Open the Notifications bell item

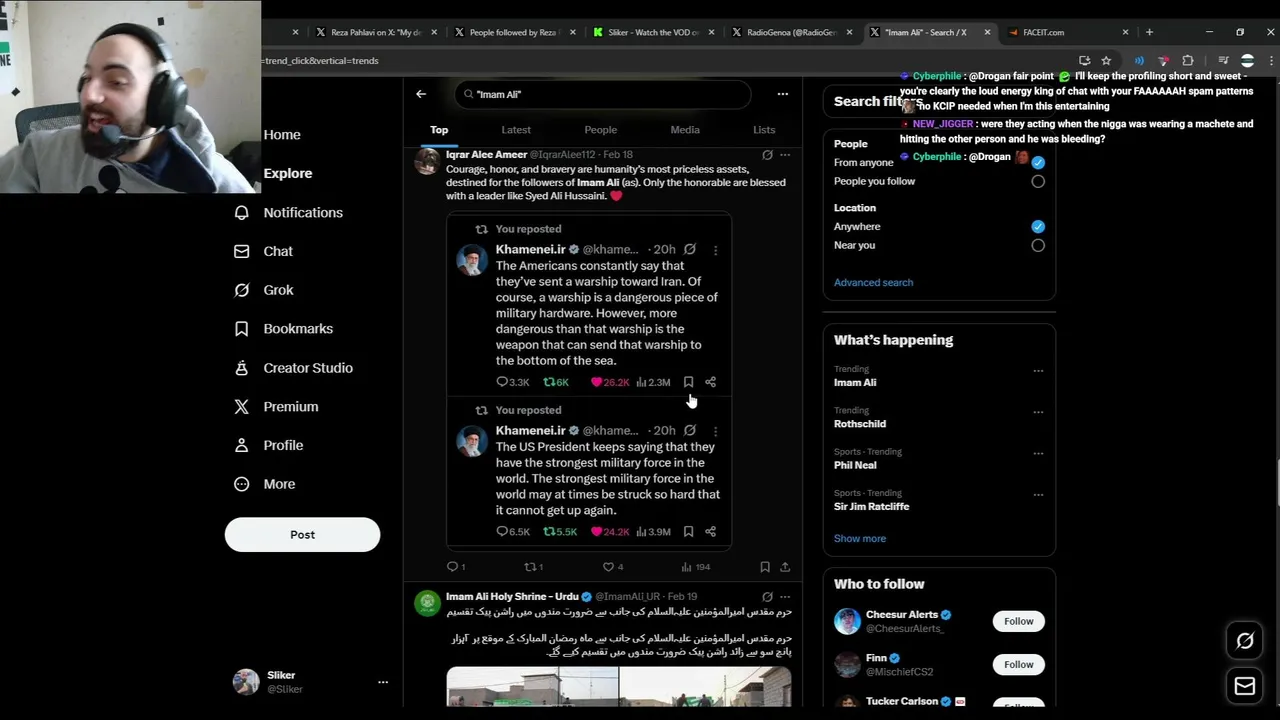(x=288, y=212)
